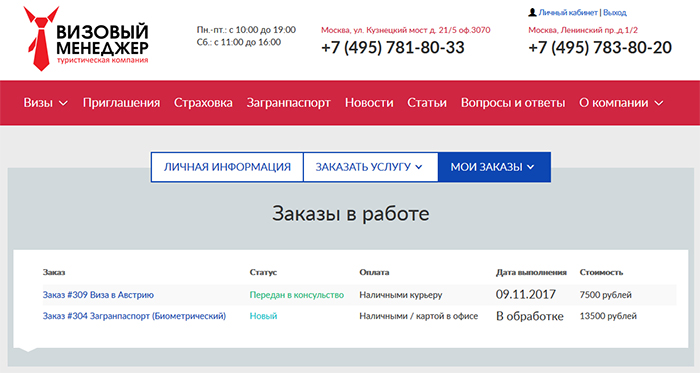Viewport: 700px width, 373px height.
Task: Click the user profile icon near Личный кабинет
Action: click(x=532, y=12)
